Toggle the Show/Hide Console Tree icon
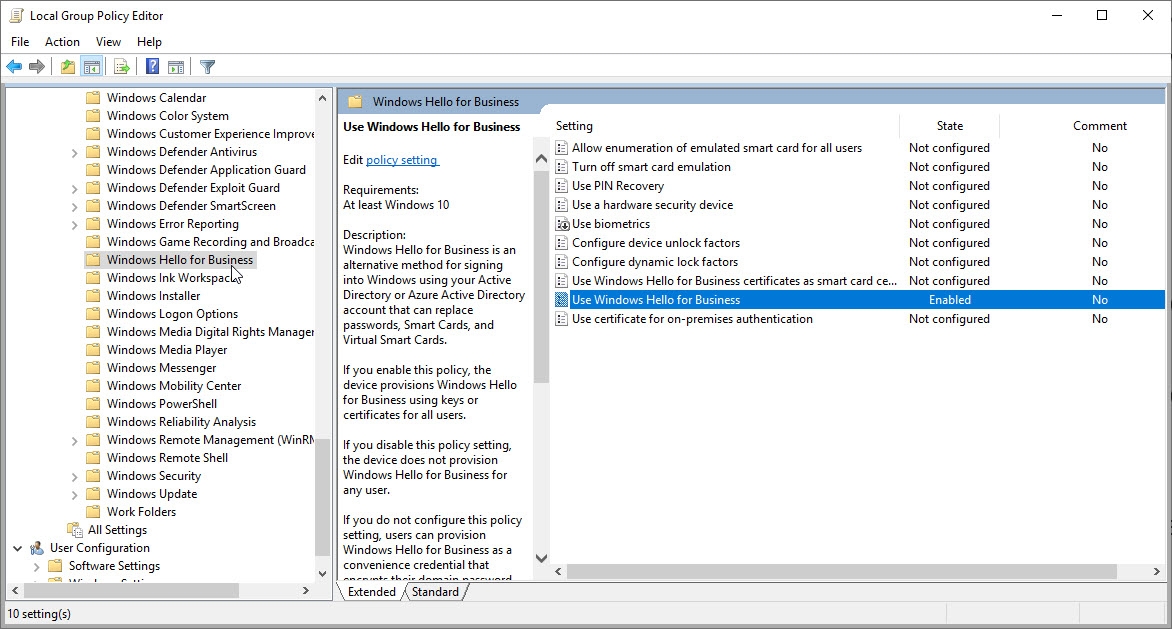 coord(91,66)
